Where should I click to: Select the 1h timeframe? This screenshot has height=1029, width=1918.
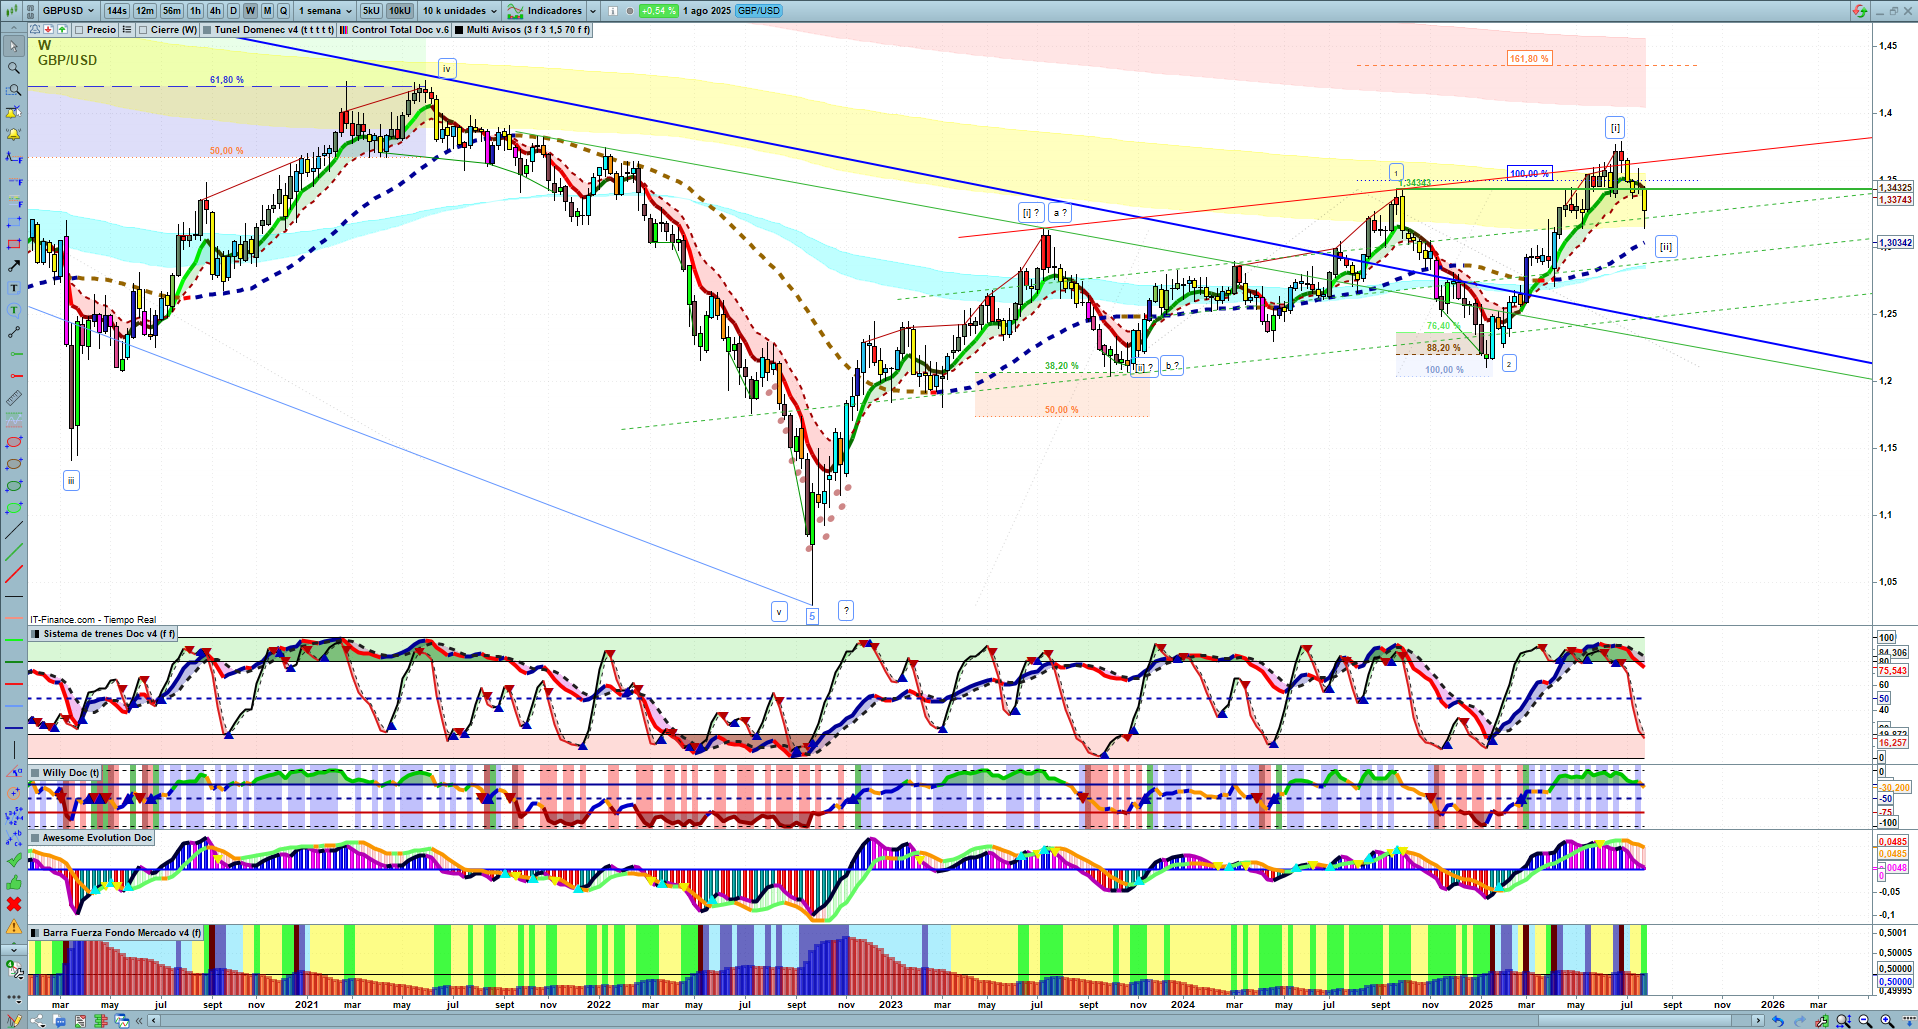click(x=195, y=11)
